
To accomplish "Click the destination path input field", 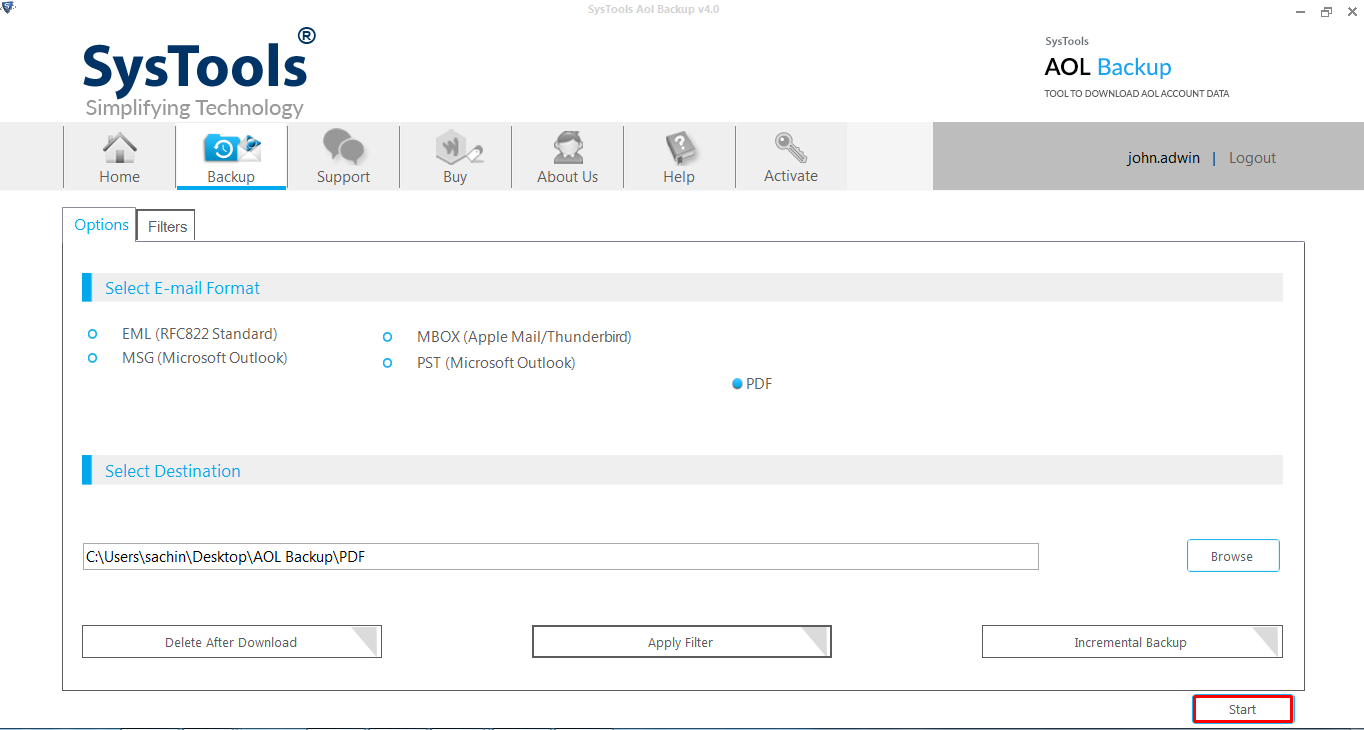I will (x=561, y=557).
